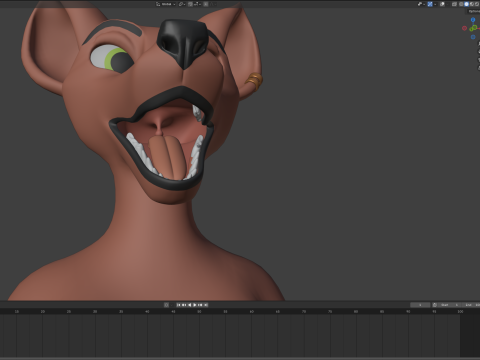
Task: Open proportional editing falloff dropdown
Action: click(213, 4)
